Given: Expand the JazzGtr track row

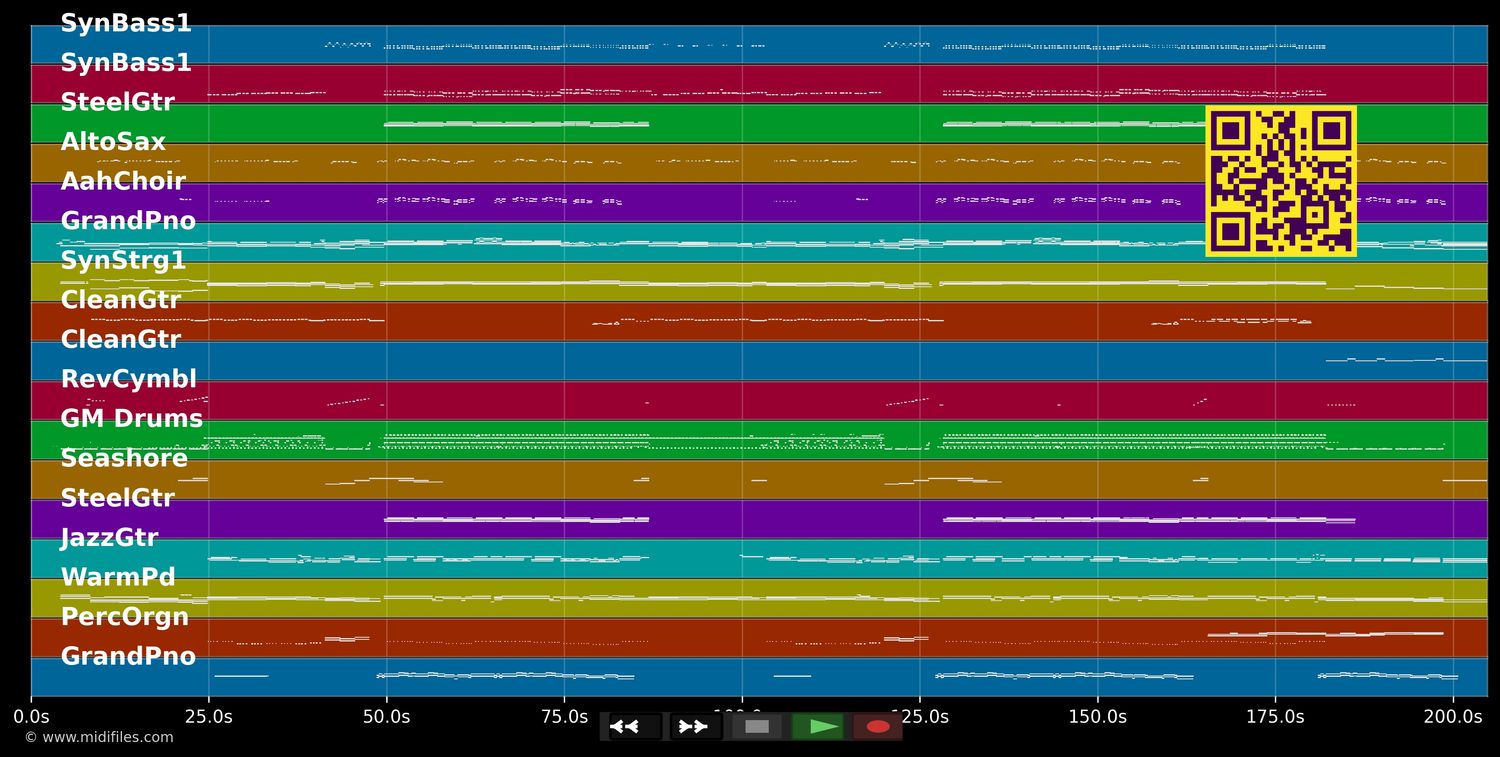Looking at the screenshot, I should point(110,537).
